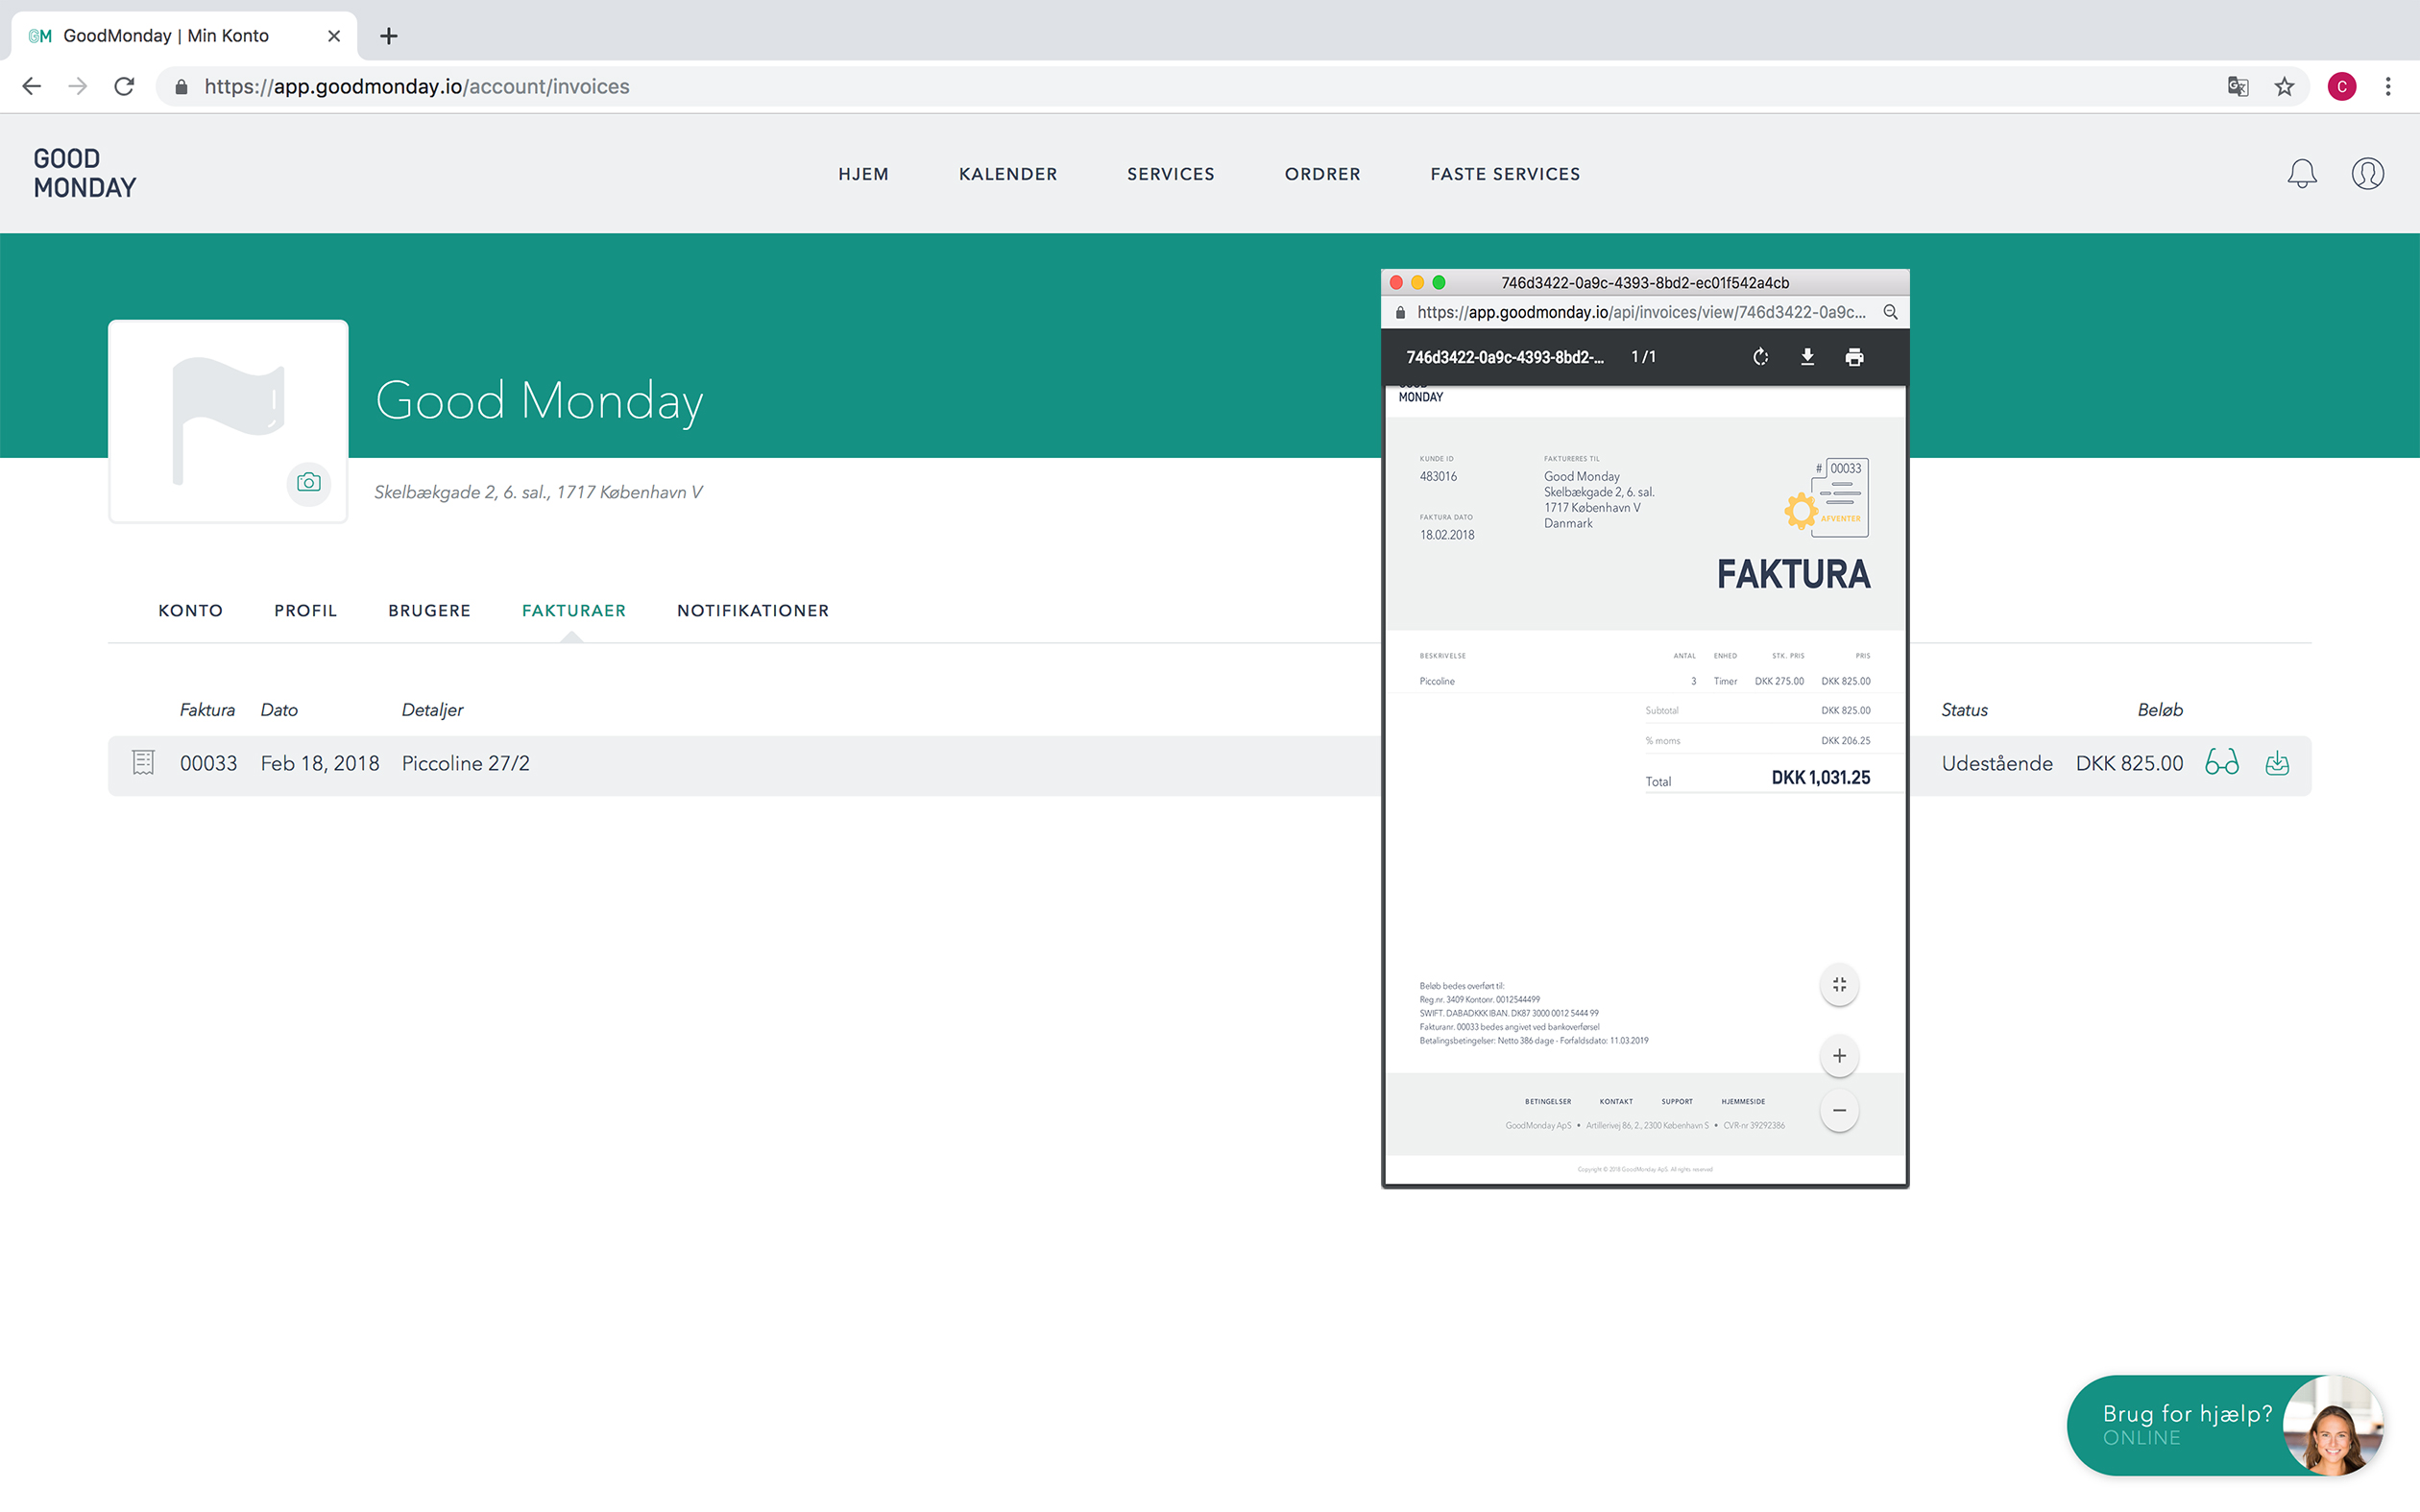Reload the GoodMonday page

pos(124,87)
